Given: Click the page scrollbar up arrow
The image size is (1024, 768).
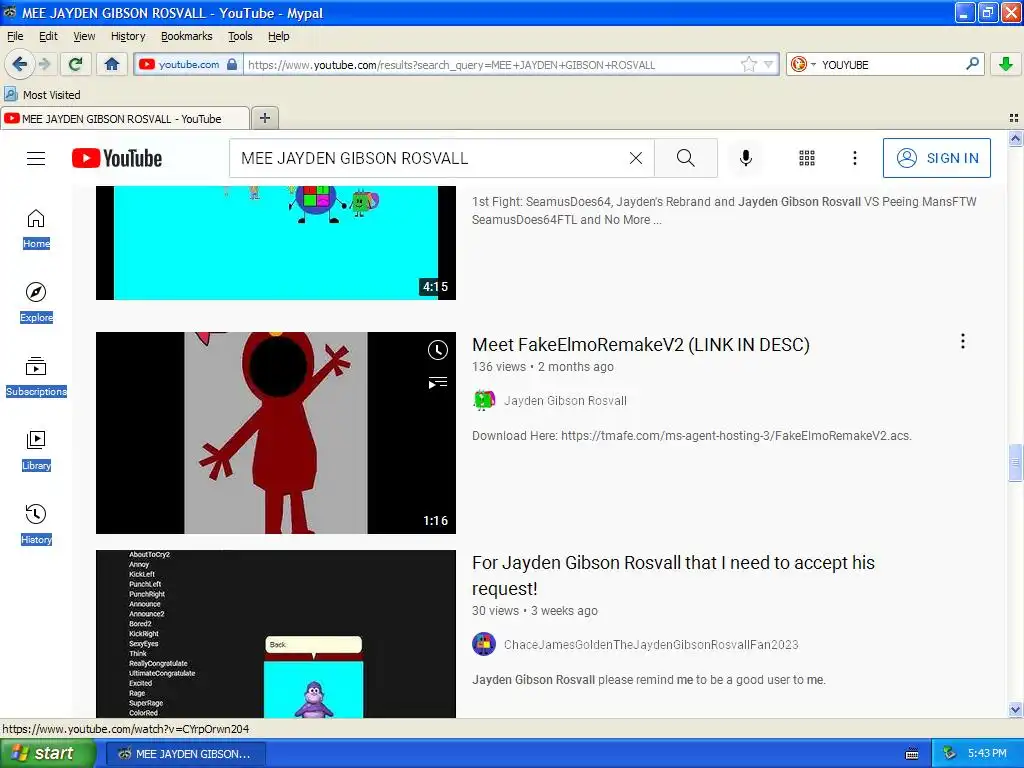Looking at the screenshot, I should pyautogui.click(x=1016, y=138).
